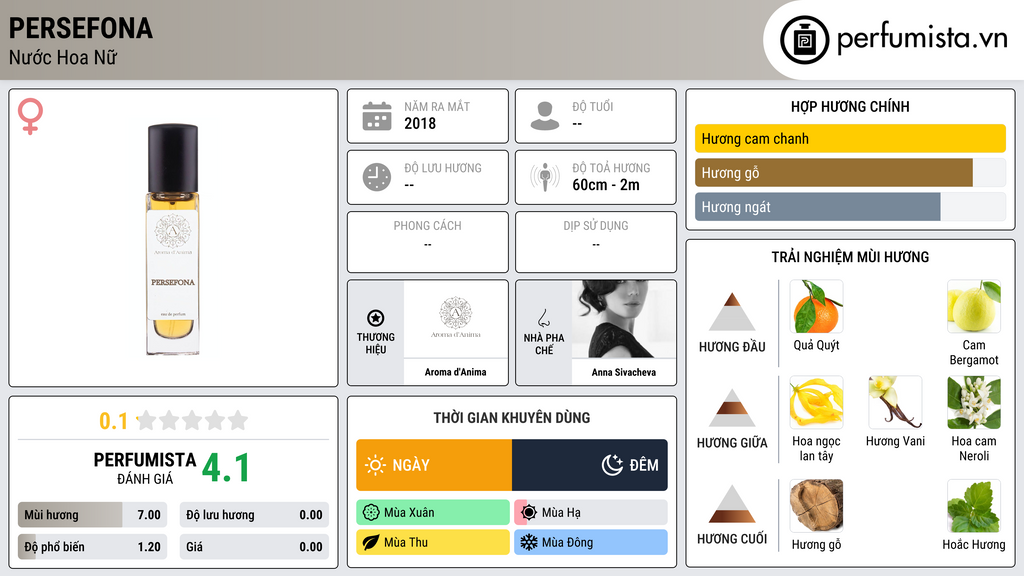The height and width of the screenshot is (576, 1024).
Task: Click the nose icon above Nhà pha chế
Action: tap(543, 318)
